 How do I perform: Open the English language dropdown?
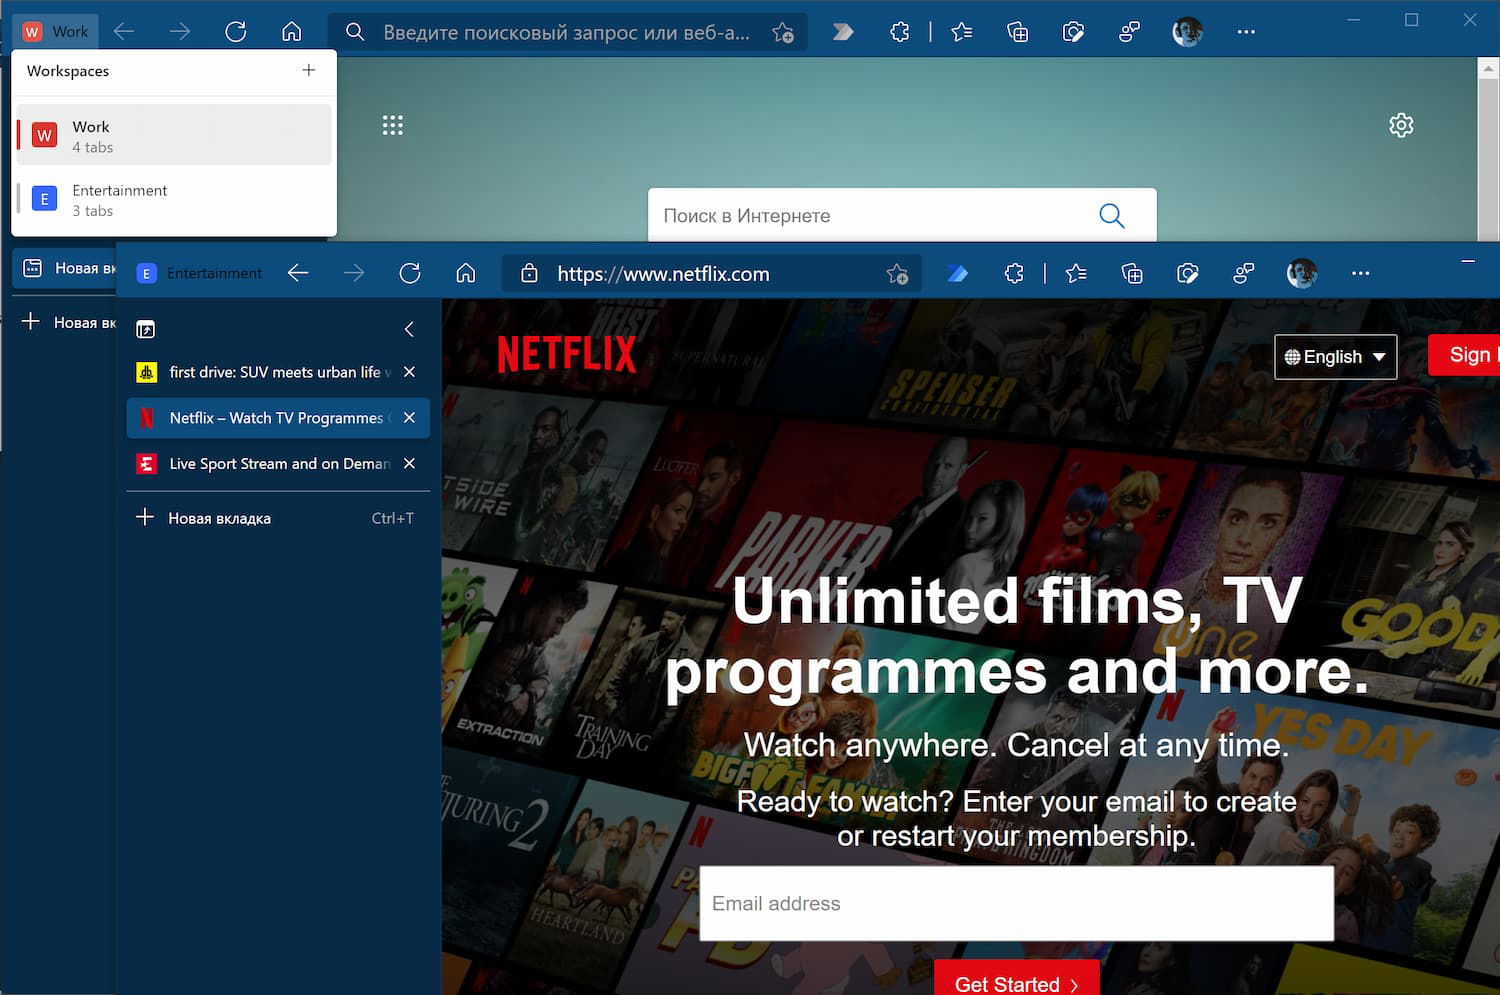(1335, 357)
